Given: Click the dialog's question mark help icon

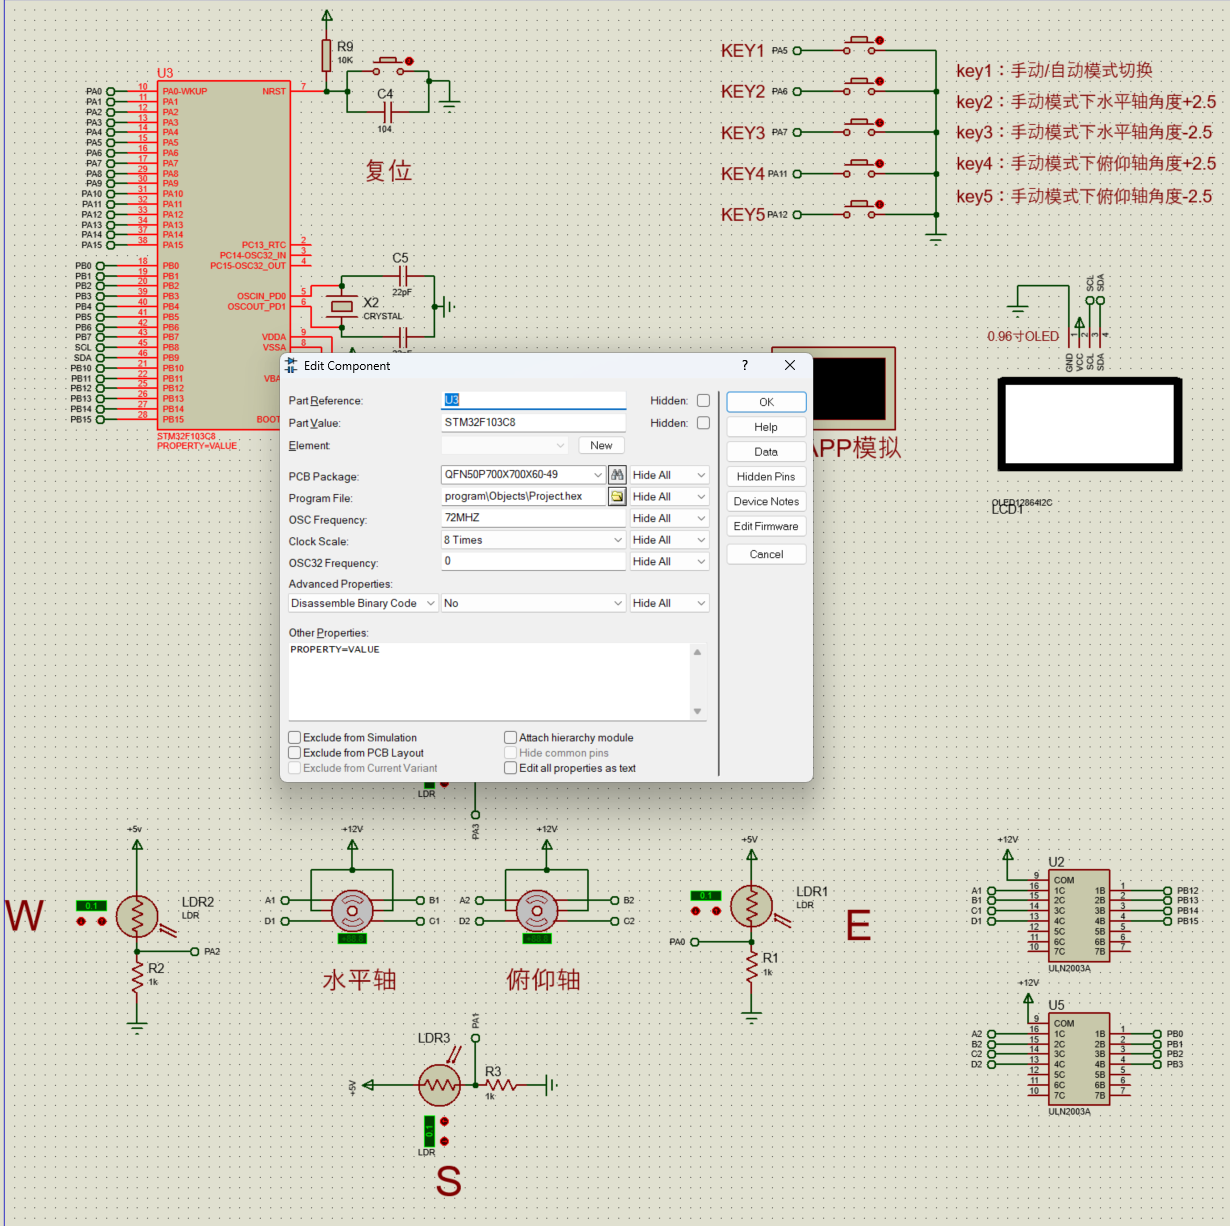Looking at the screenshot, I should 744,365.
